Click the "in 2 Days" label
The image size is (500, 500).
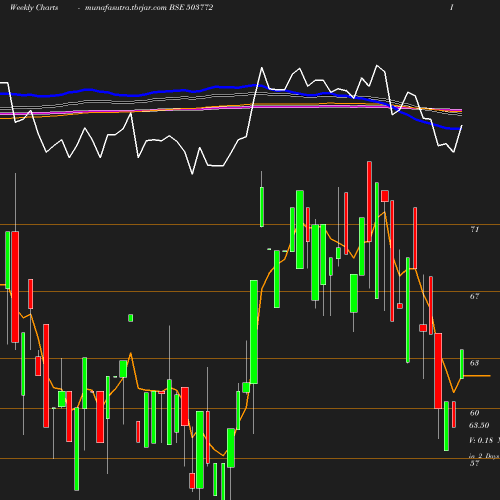pyautogui.click(x=484, y=456)
